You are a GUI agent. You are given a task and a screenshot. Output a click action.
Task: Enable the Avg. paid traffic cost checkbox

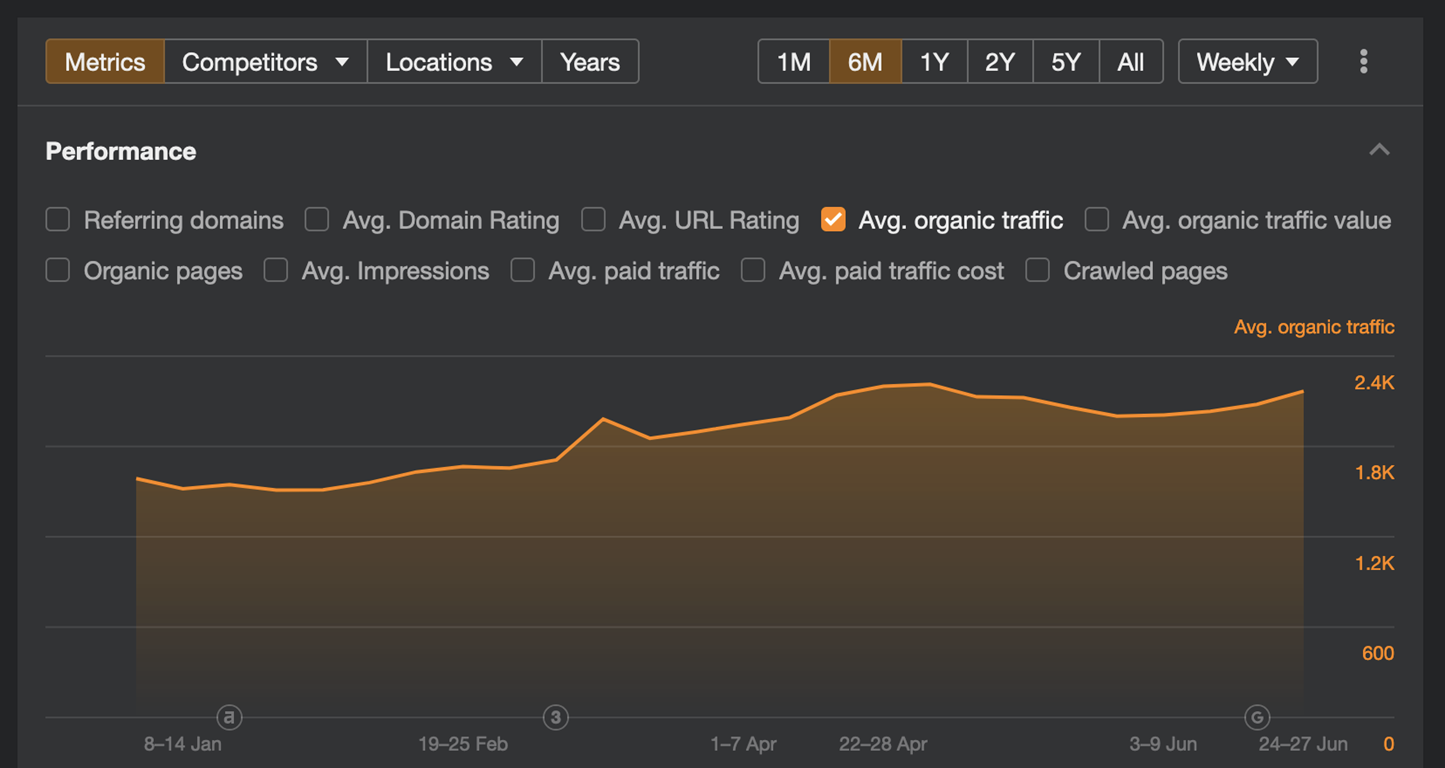(x=753, y=270)
